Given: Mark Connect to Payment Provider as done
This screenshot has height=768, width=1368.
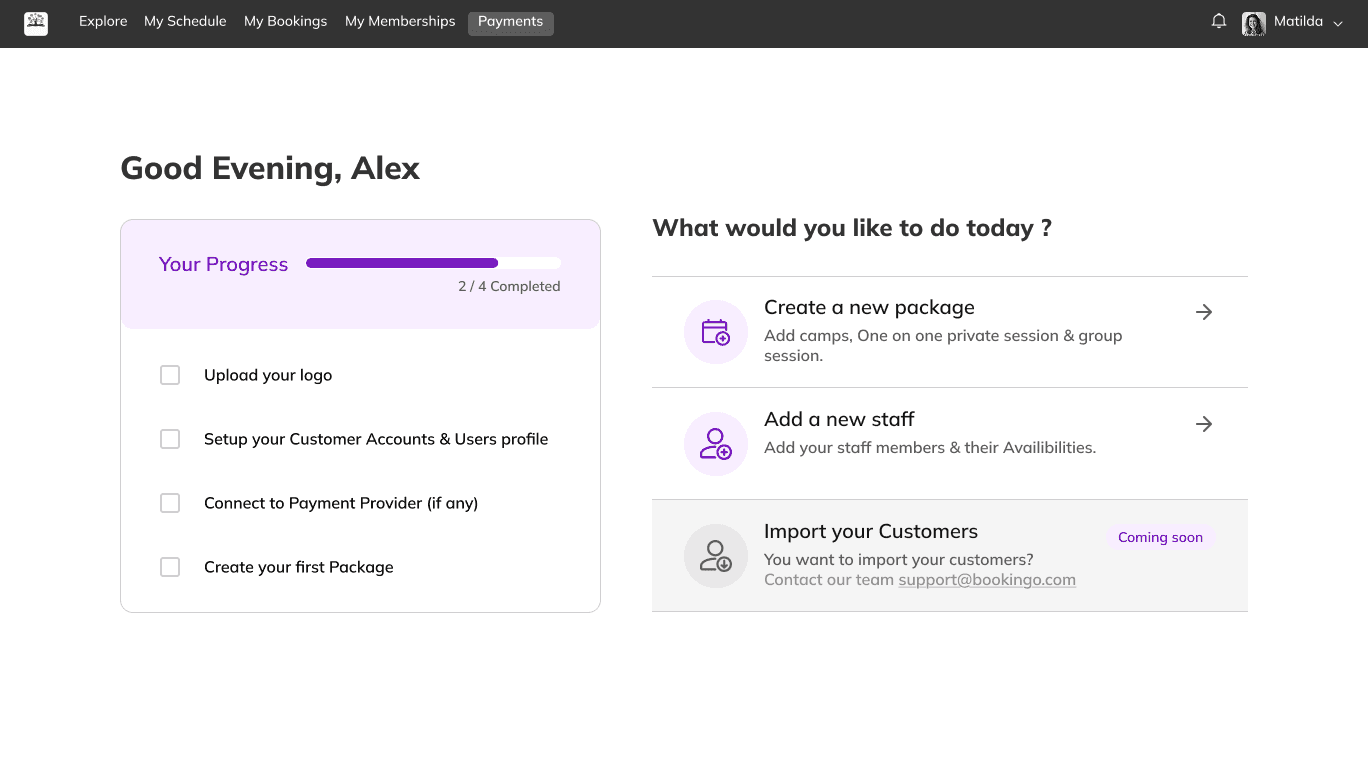Looking at the screenshot, I should [170, 503].
